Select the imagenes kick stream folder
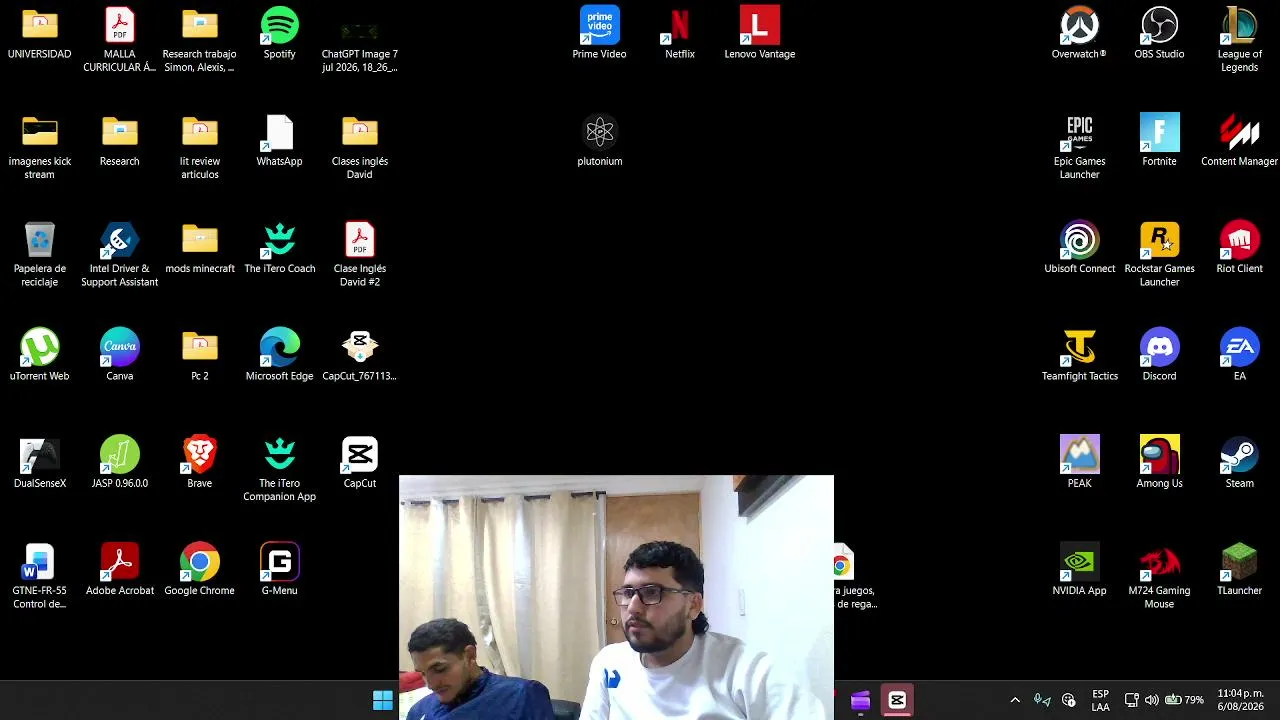1280x720 pixels. click(x=40, y=132)
